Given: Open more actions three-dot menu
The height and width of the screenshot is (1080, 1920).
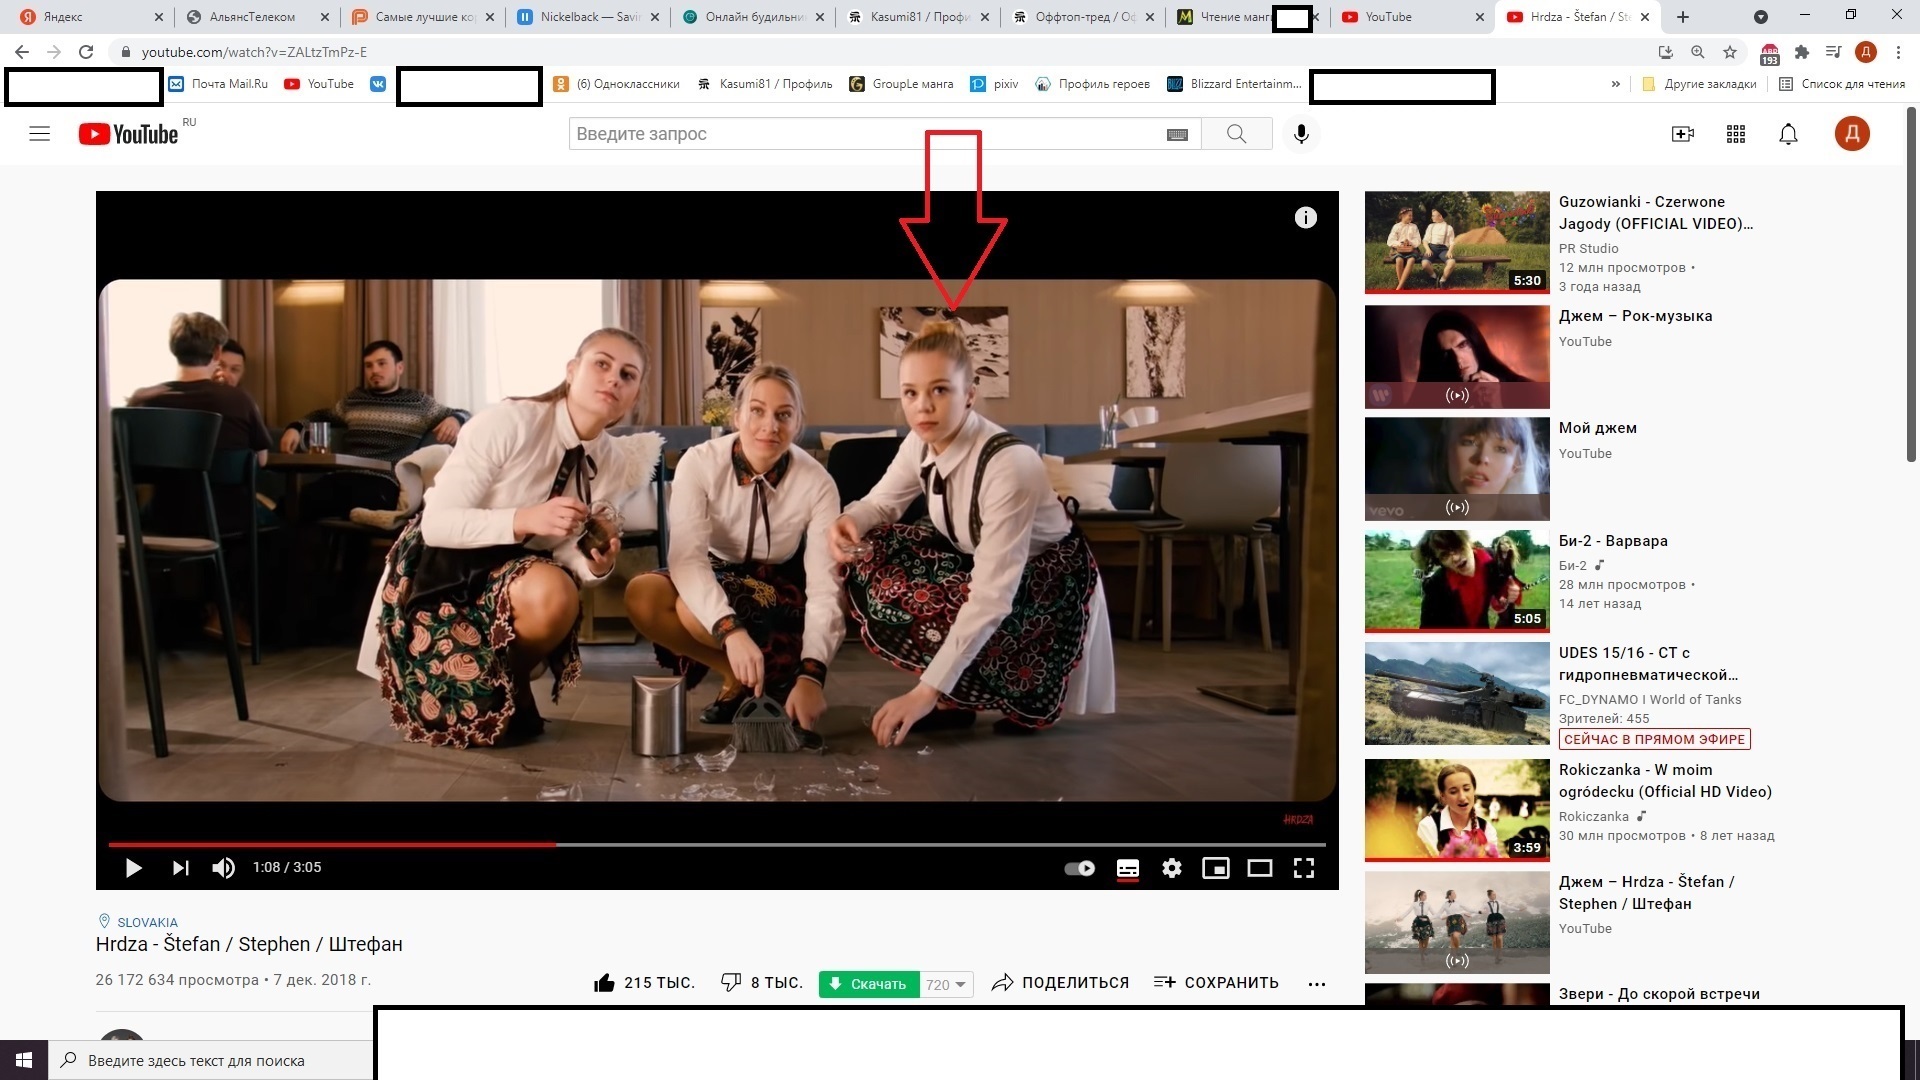Looking at the screenshot, I should 1317,984.
